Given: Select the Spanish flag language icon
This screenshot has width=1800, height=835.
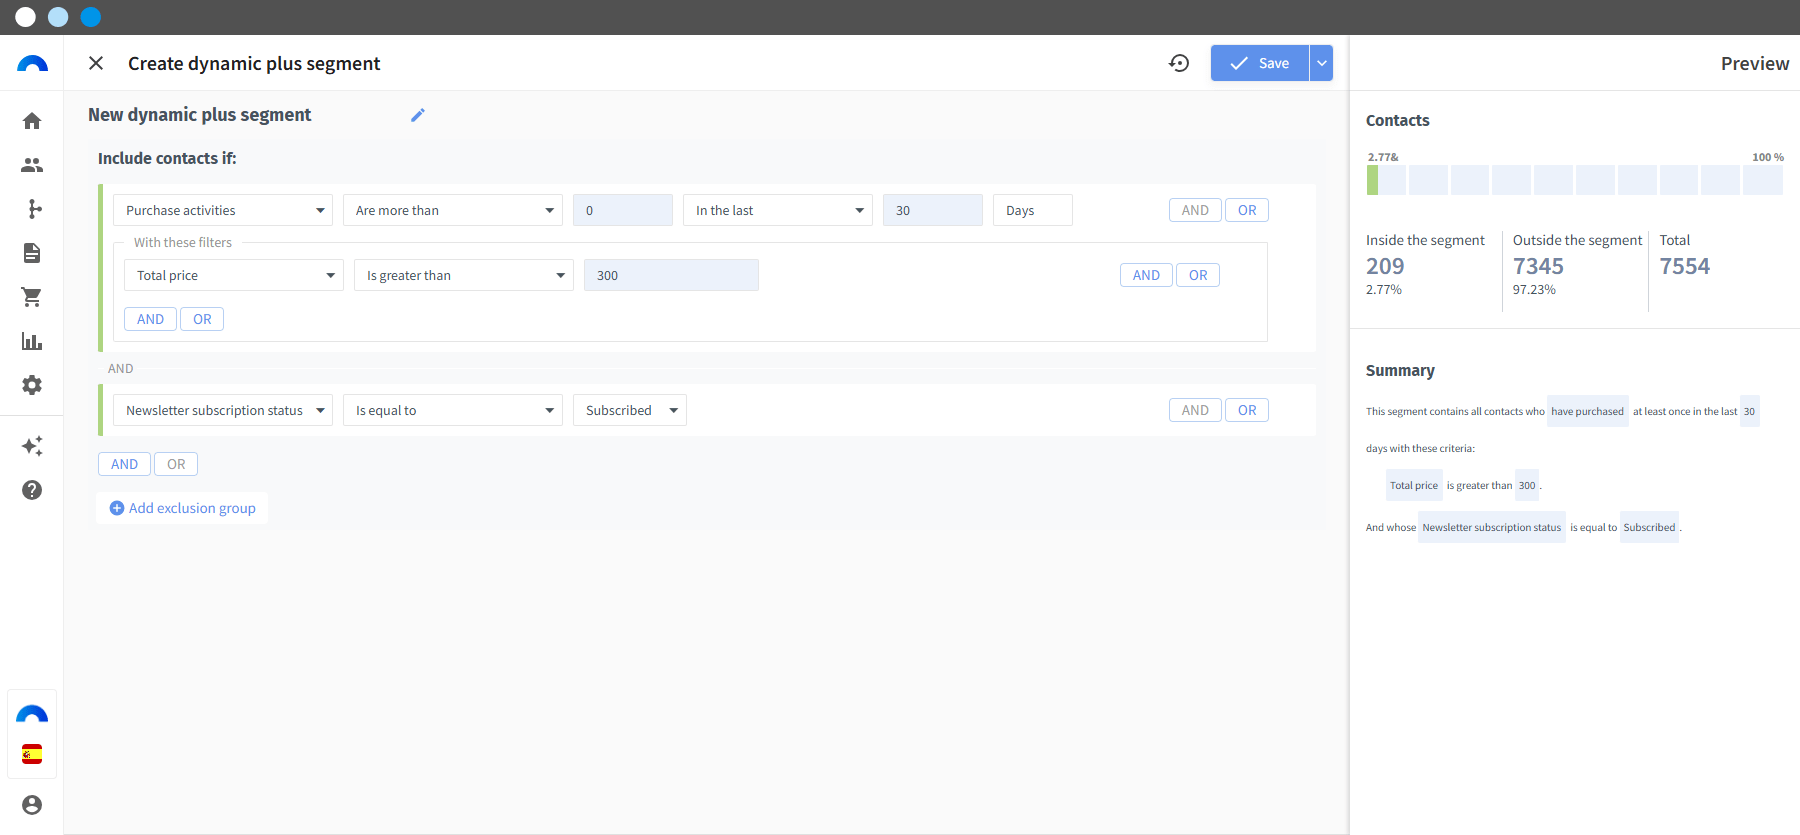Looking at the screenshot, I should (32, 754).
